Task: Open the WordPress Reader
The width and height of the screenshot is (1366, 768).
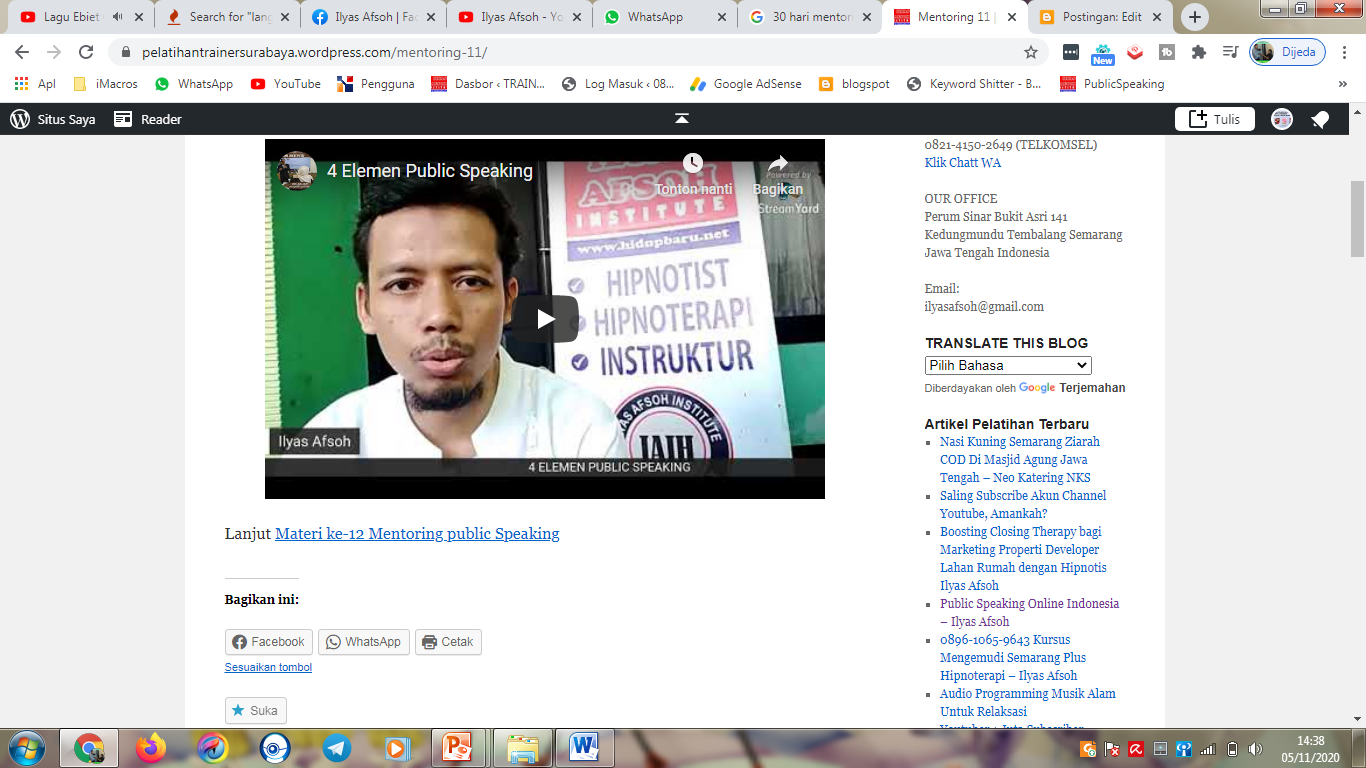Action: [x=148, y=119]
